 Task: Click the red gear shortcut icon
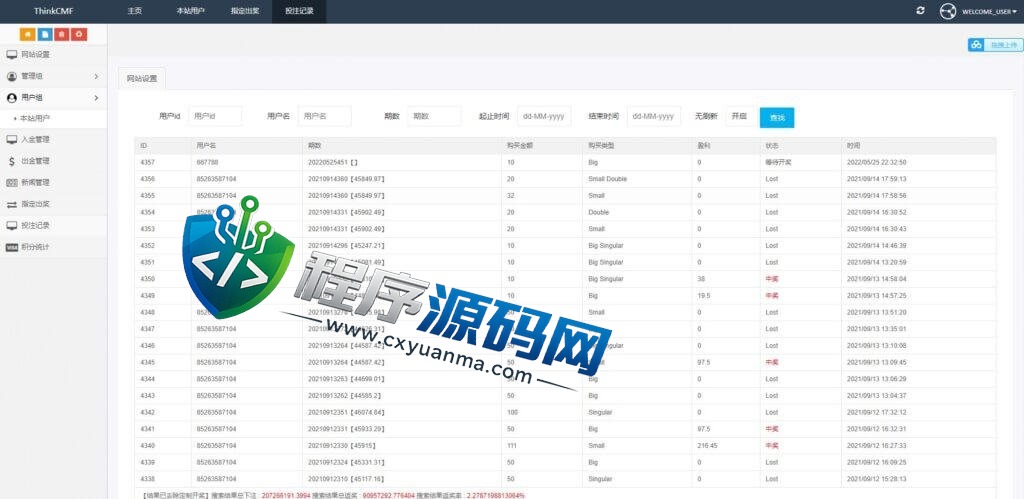80,35
